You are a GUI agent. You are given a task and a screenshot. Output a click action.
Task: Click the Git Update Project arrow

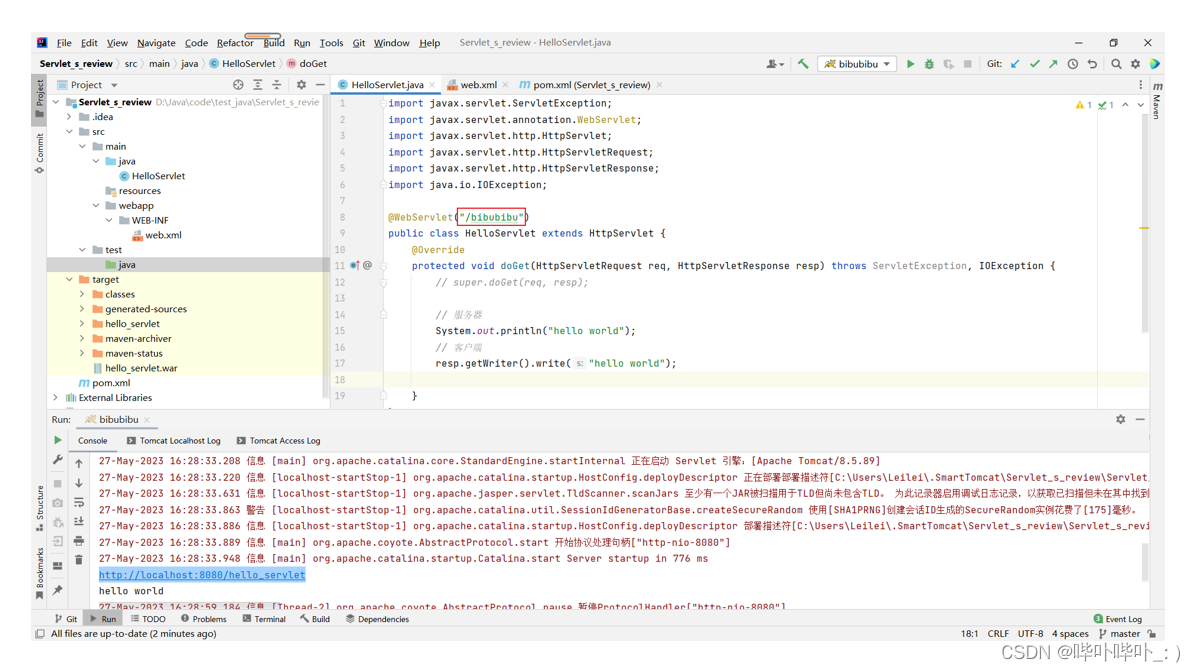pyautogui.click(x=1015, y=64)
